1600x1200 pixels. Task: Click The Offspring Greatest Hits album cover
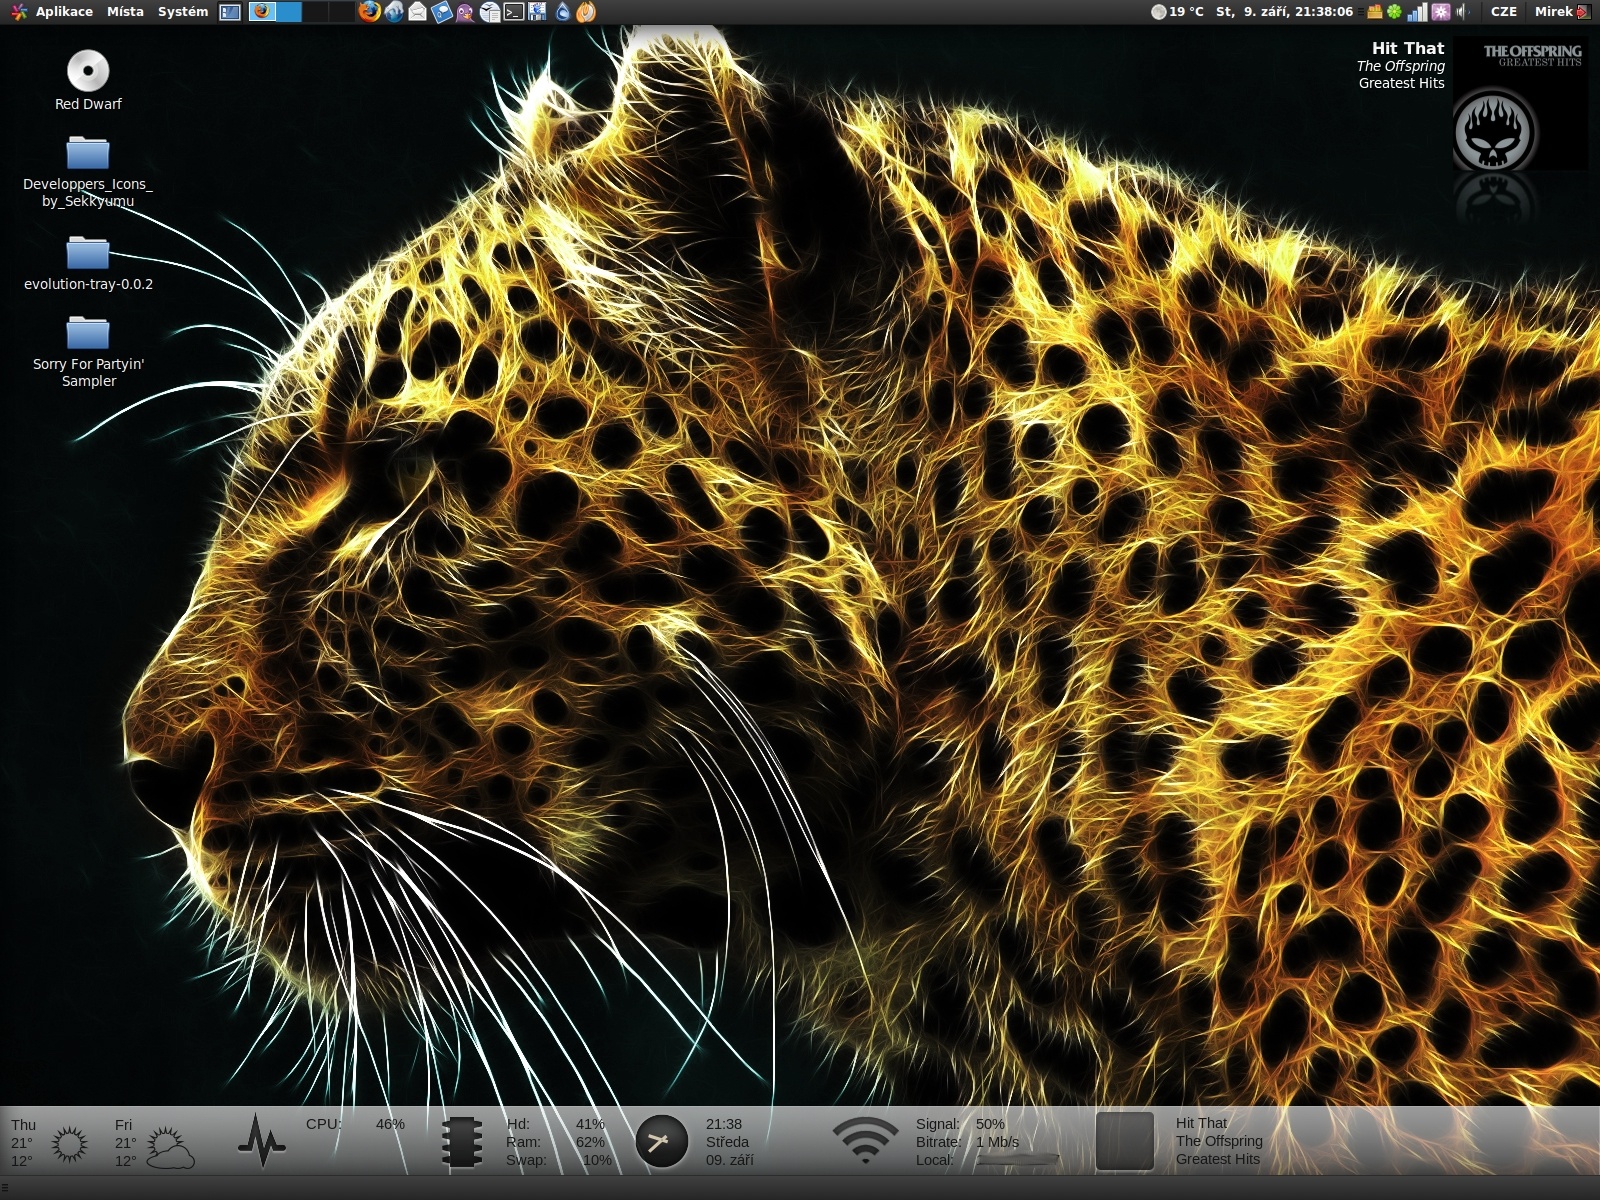1519,104
